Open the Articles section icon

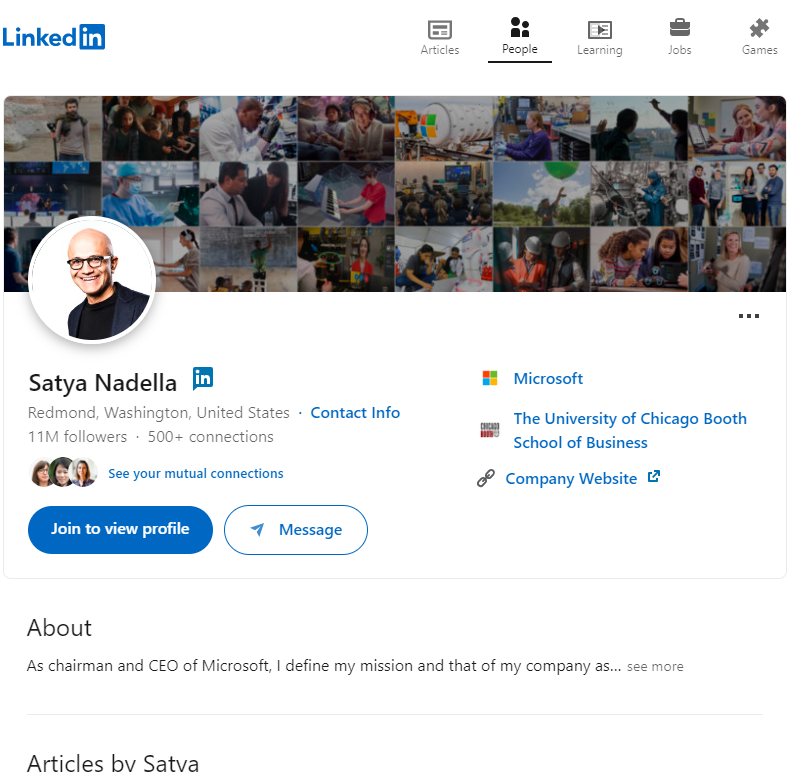pos(440,30)
